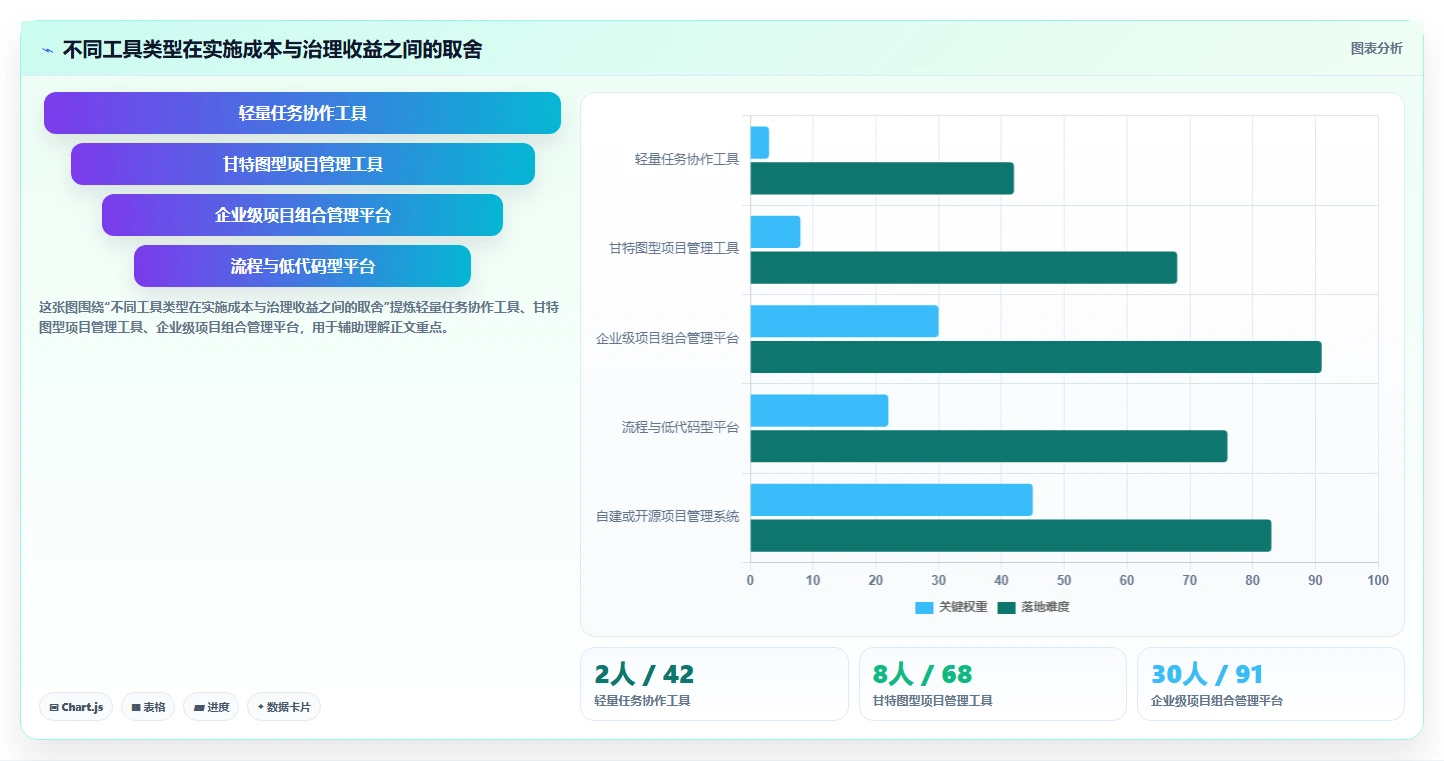
Task: Click 甘特图型项目管理工具 blue 关键权重 bar
Action: click(x=775, y=232)
